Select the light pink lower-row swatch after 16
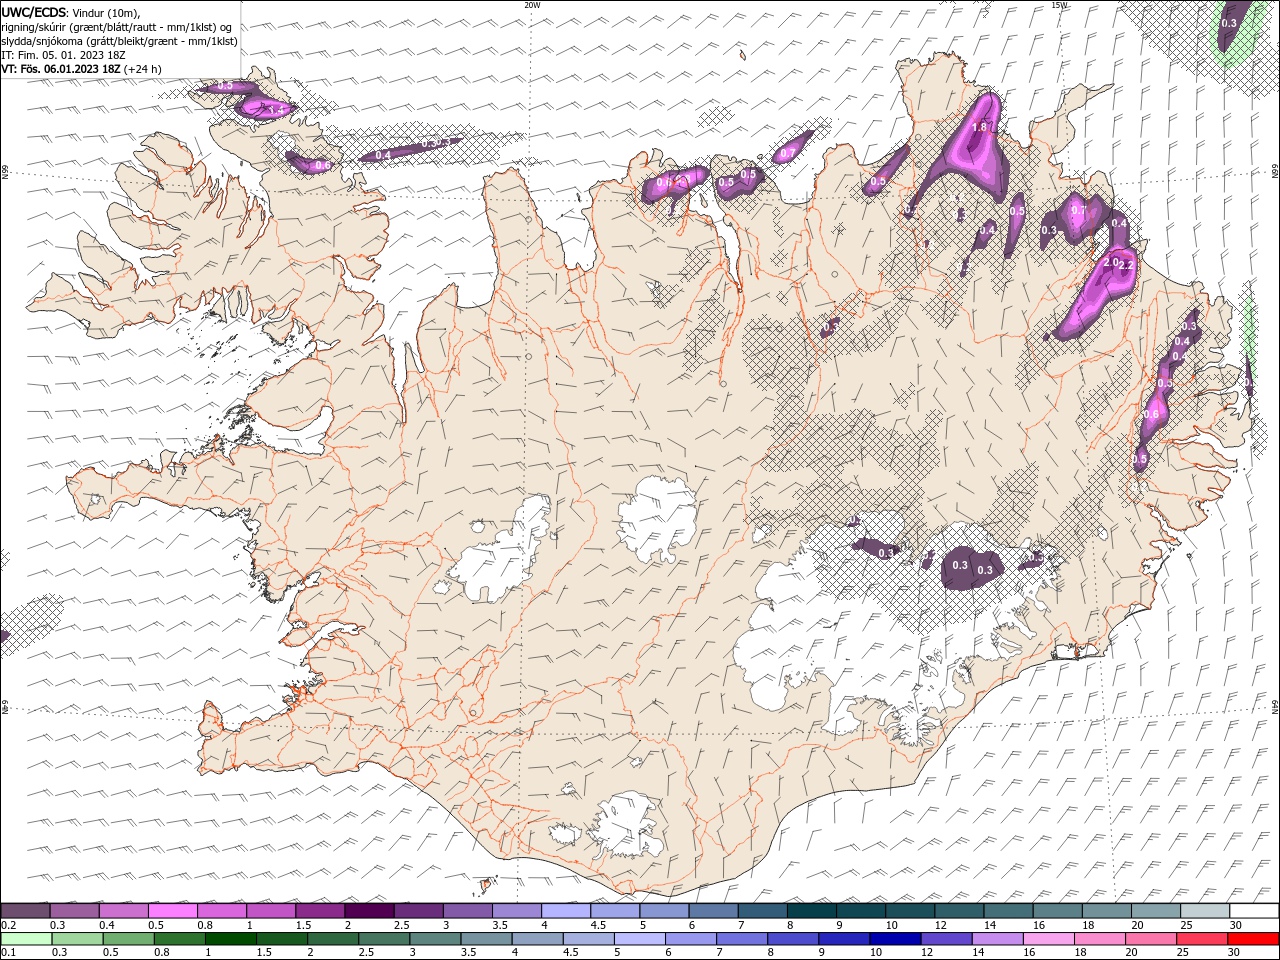This screenshot has height=960, width=1280. 1049,939
